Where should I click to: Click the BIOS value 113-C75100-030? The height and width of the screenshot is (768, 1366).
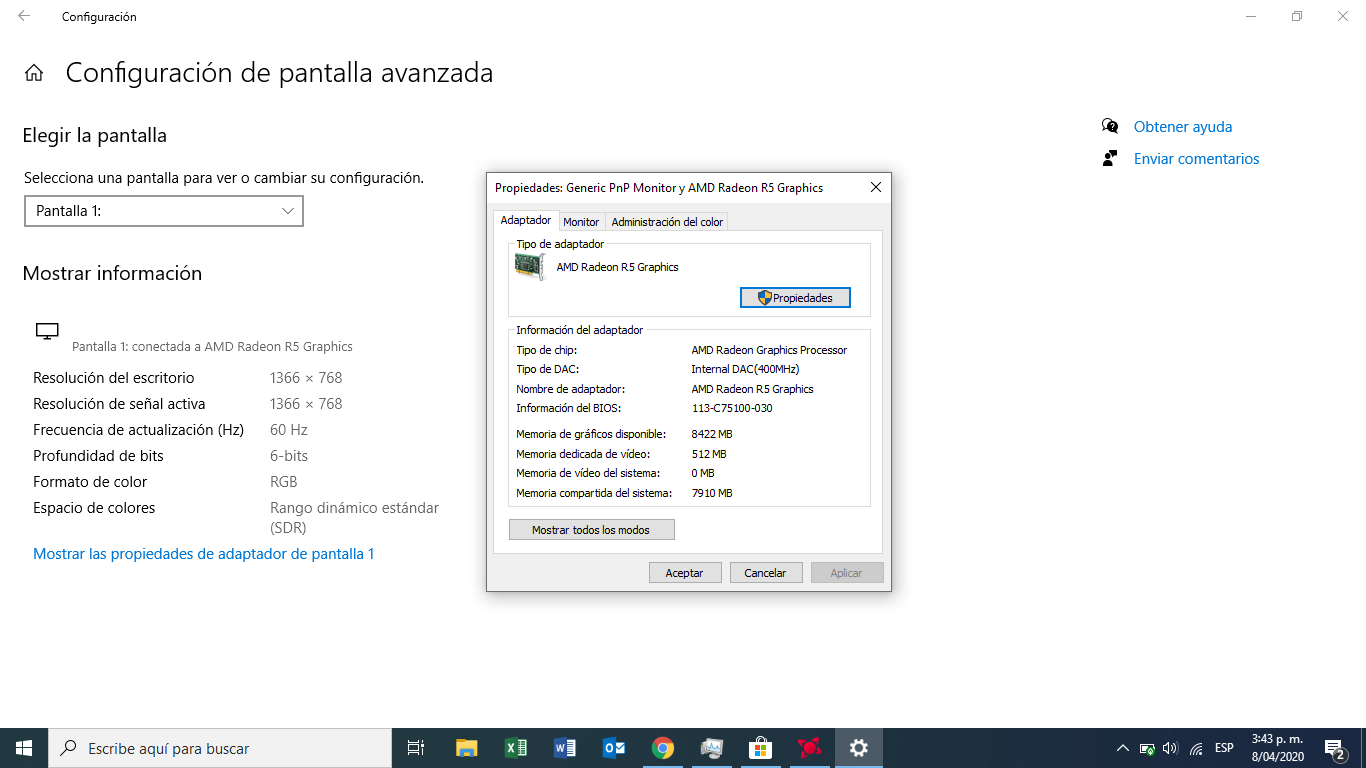(x=732, y=408)
